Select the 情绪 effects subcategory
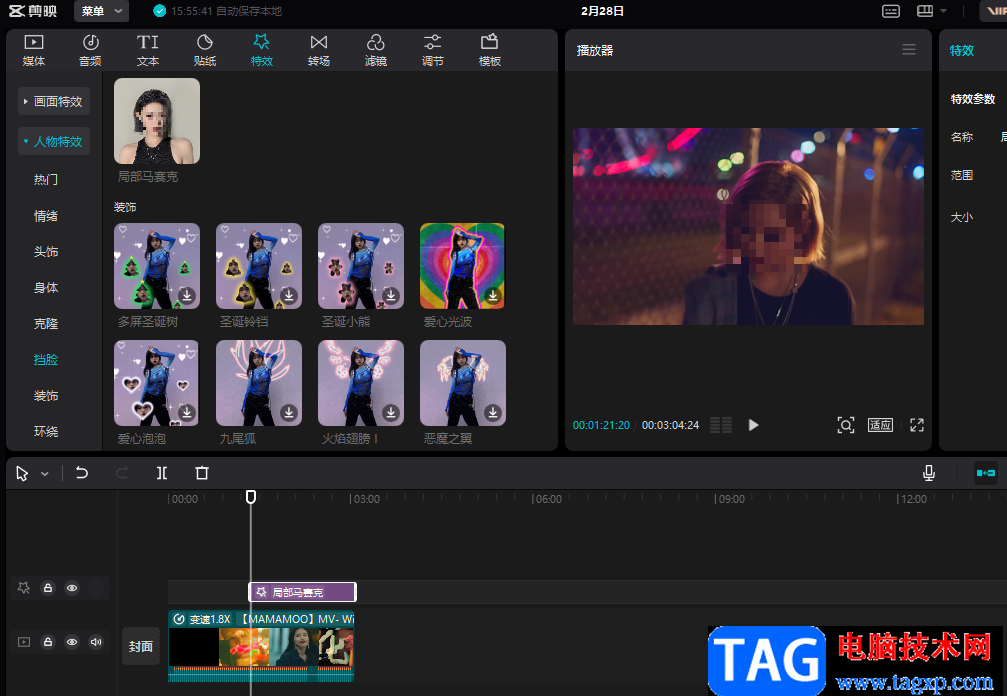The height and width of the screenshot is (696, 1007). (x=46, y=216)
